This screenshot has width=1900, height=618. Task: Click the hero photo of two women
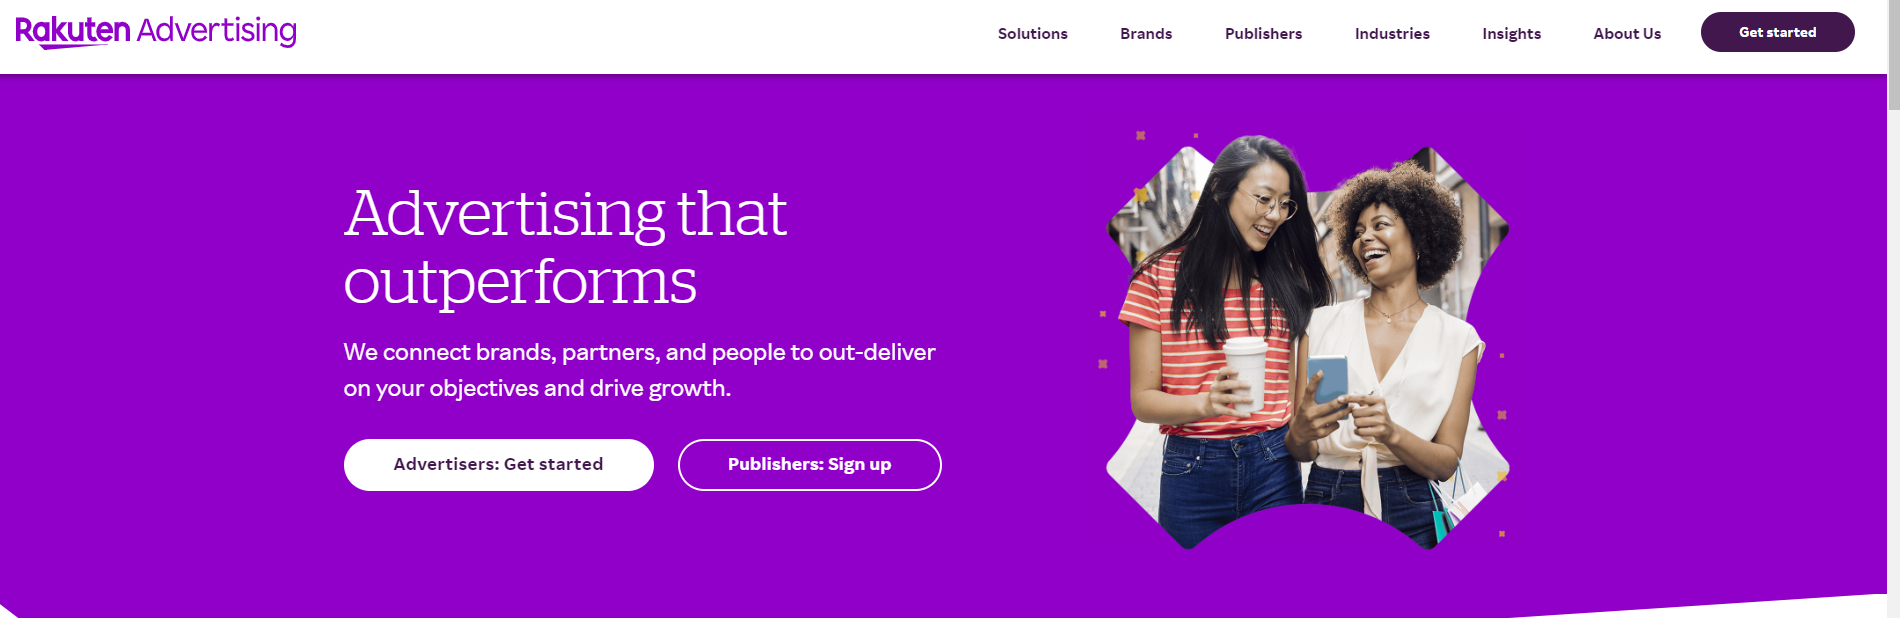pos(1306,340)
